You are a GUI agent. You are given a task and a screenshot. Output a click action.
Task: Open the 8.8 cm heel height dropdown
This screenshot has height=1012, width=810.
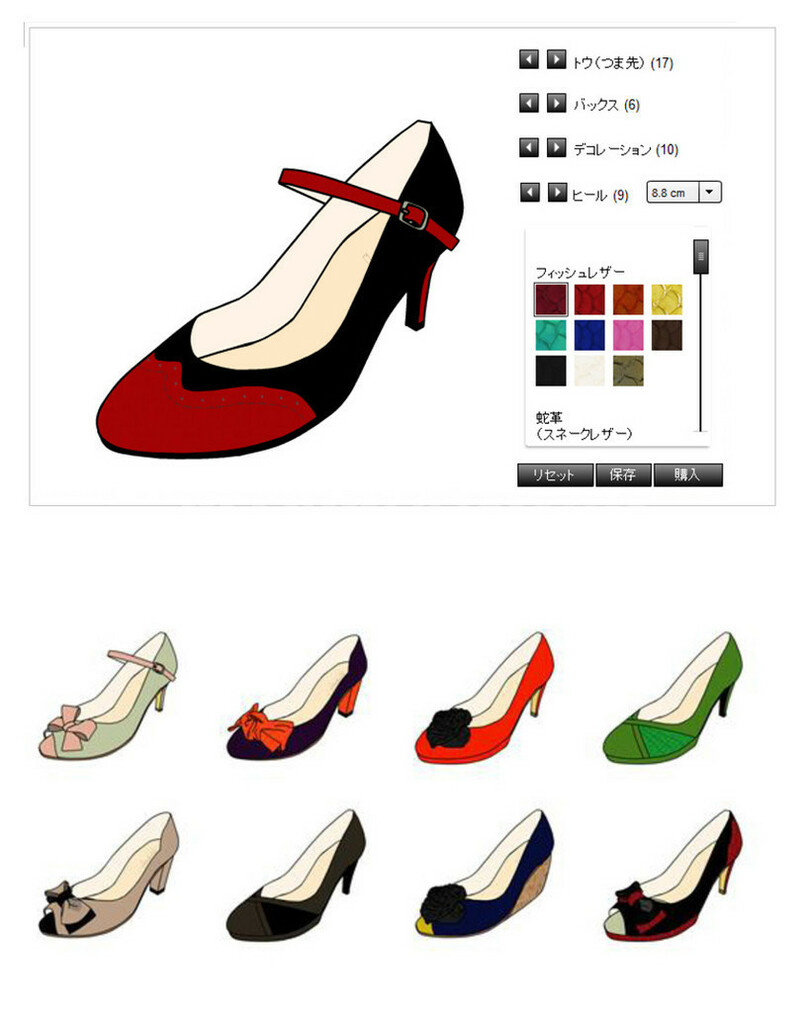[709, 192]
